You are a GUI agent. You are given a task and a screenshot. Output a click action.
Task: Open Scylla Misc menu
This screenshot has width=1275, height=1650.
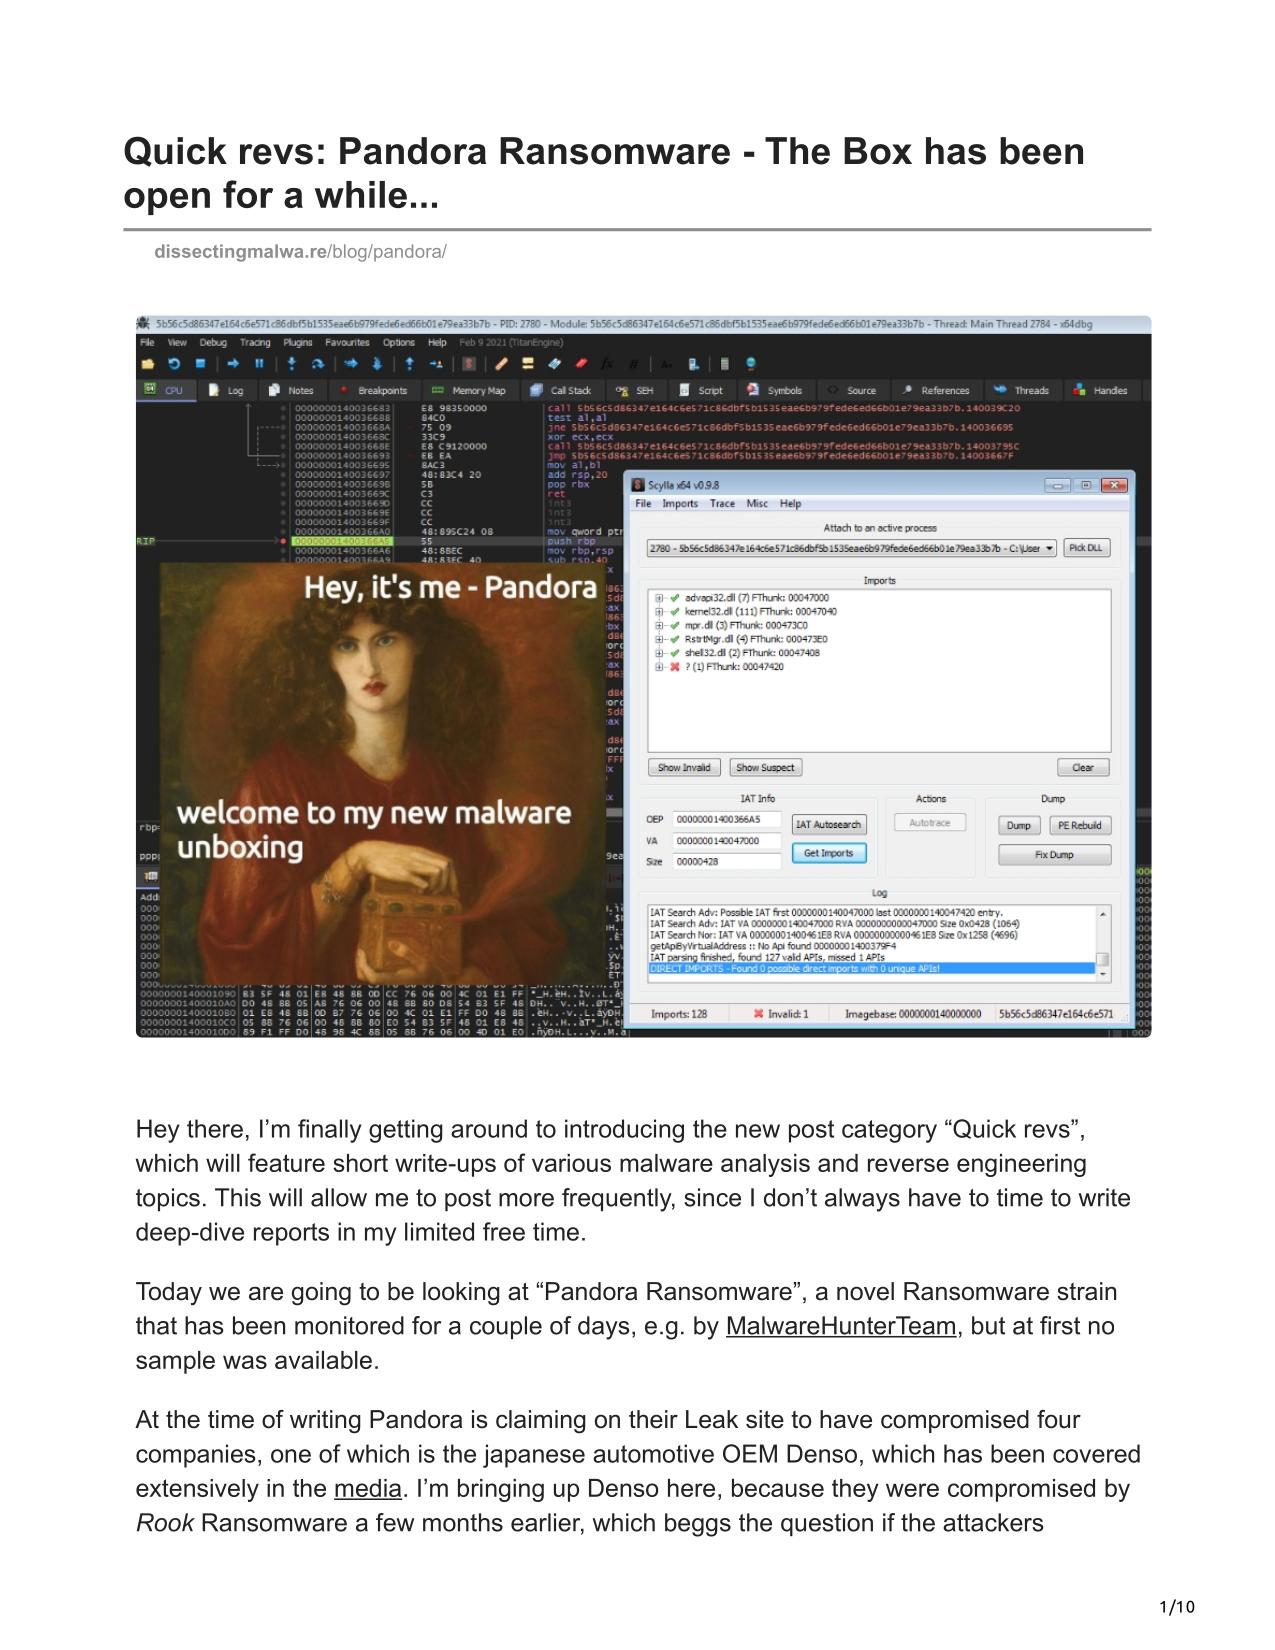[x=757, y=504]
